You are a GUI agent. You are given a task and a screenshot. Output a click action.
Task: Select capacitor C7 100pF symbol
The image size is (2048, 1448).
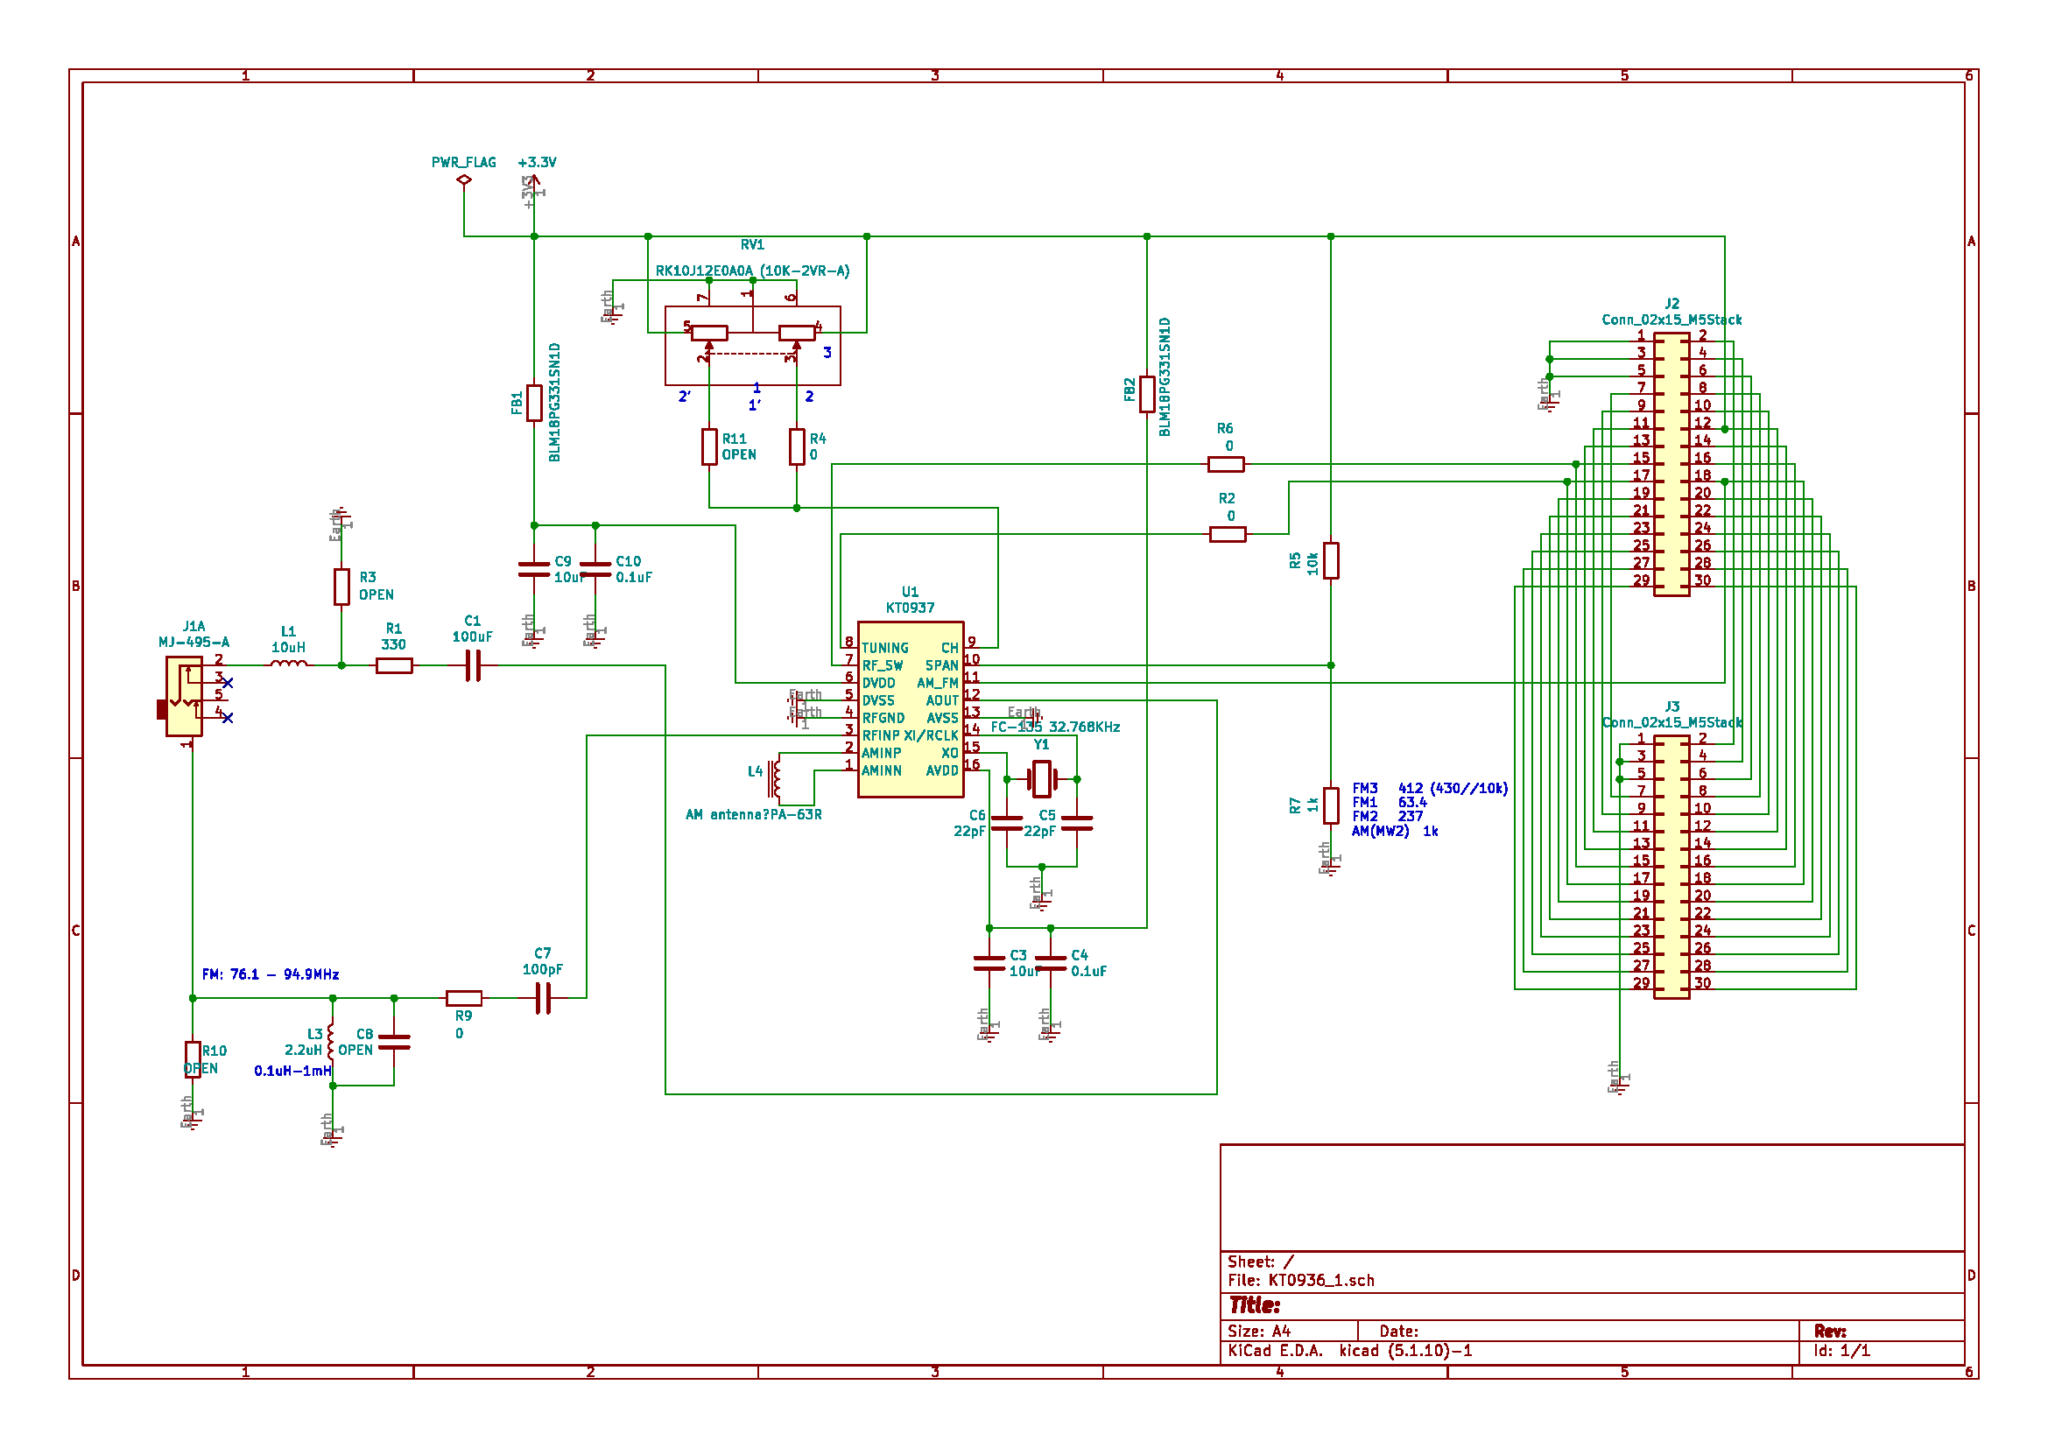pos(543,998)
